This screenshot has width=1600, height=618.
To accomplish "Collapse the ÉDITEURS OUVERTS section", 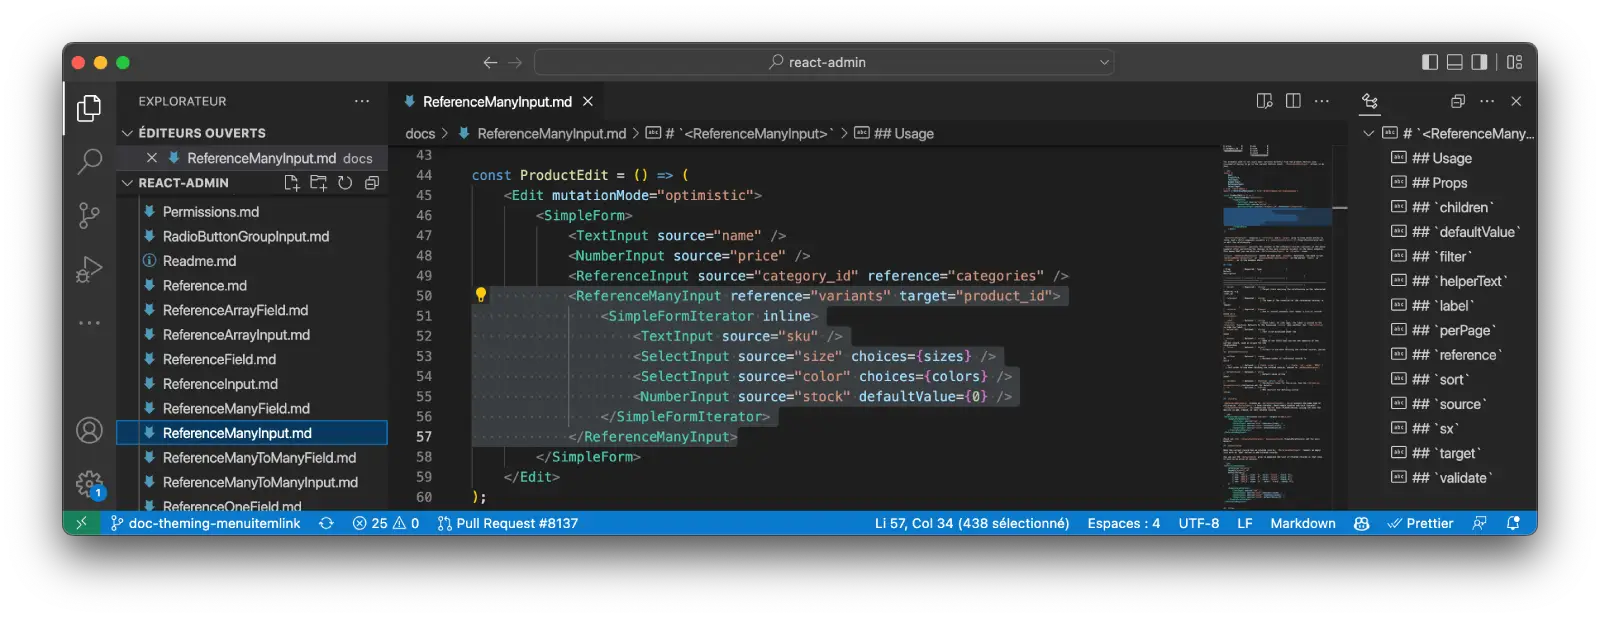I will click(127, 133).
